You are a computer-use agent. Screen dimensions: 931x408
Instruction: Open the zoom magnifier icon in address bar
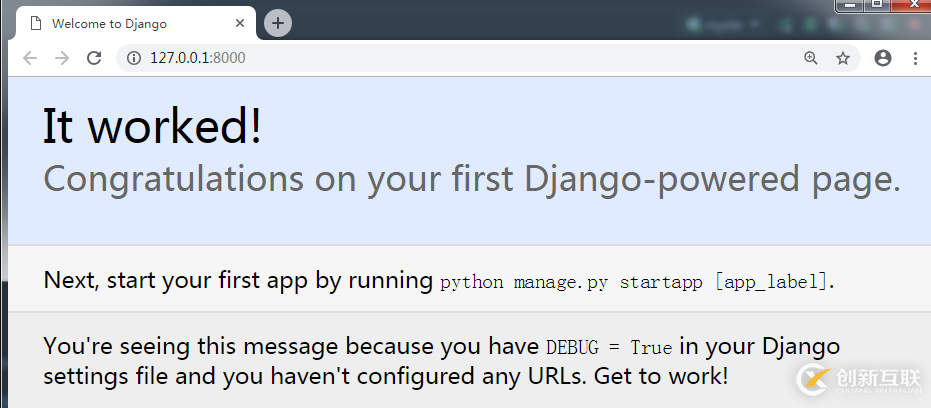pyautogui.click(x=811, y=58)
